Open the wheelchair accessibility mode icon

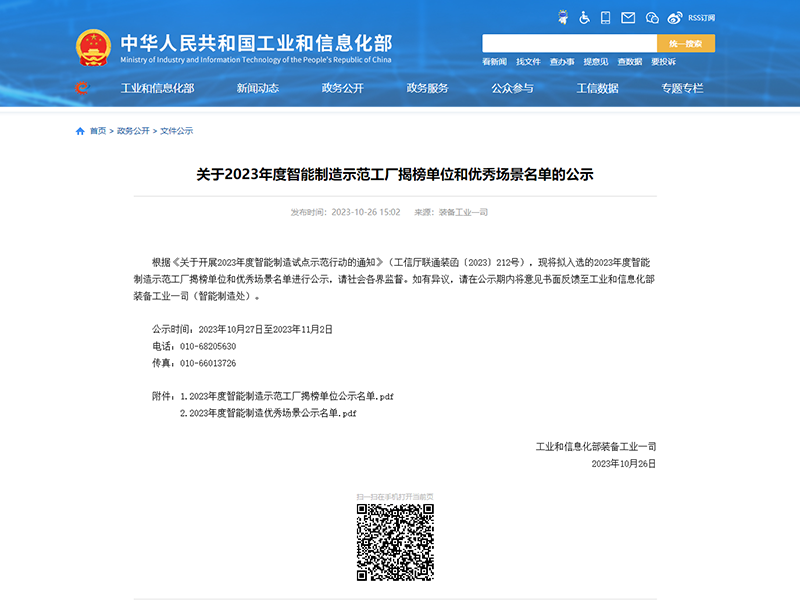(584, 18)
